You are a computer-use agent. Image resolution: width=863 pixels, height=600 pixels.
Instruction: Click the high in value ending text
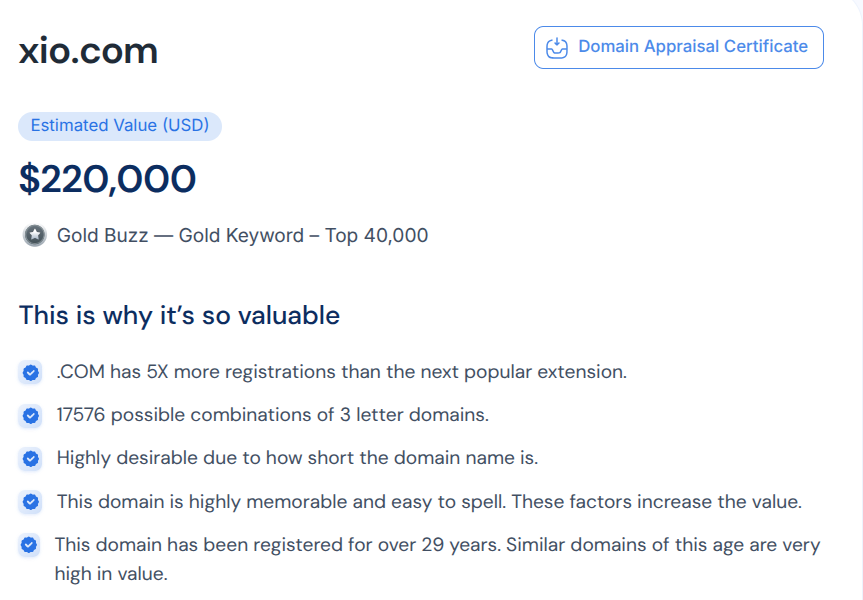[x=111, y=574]
